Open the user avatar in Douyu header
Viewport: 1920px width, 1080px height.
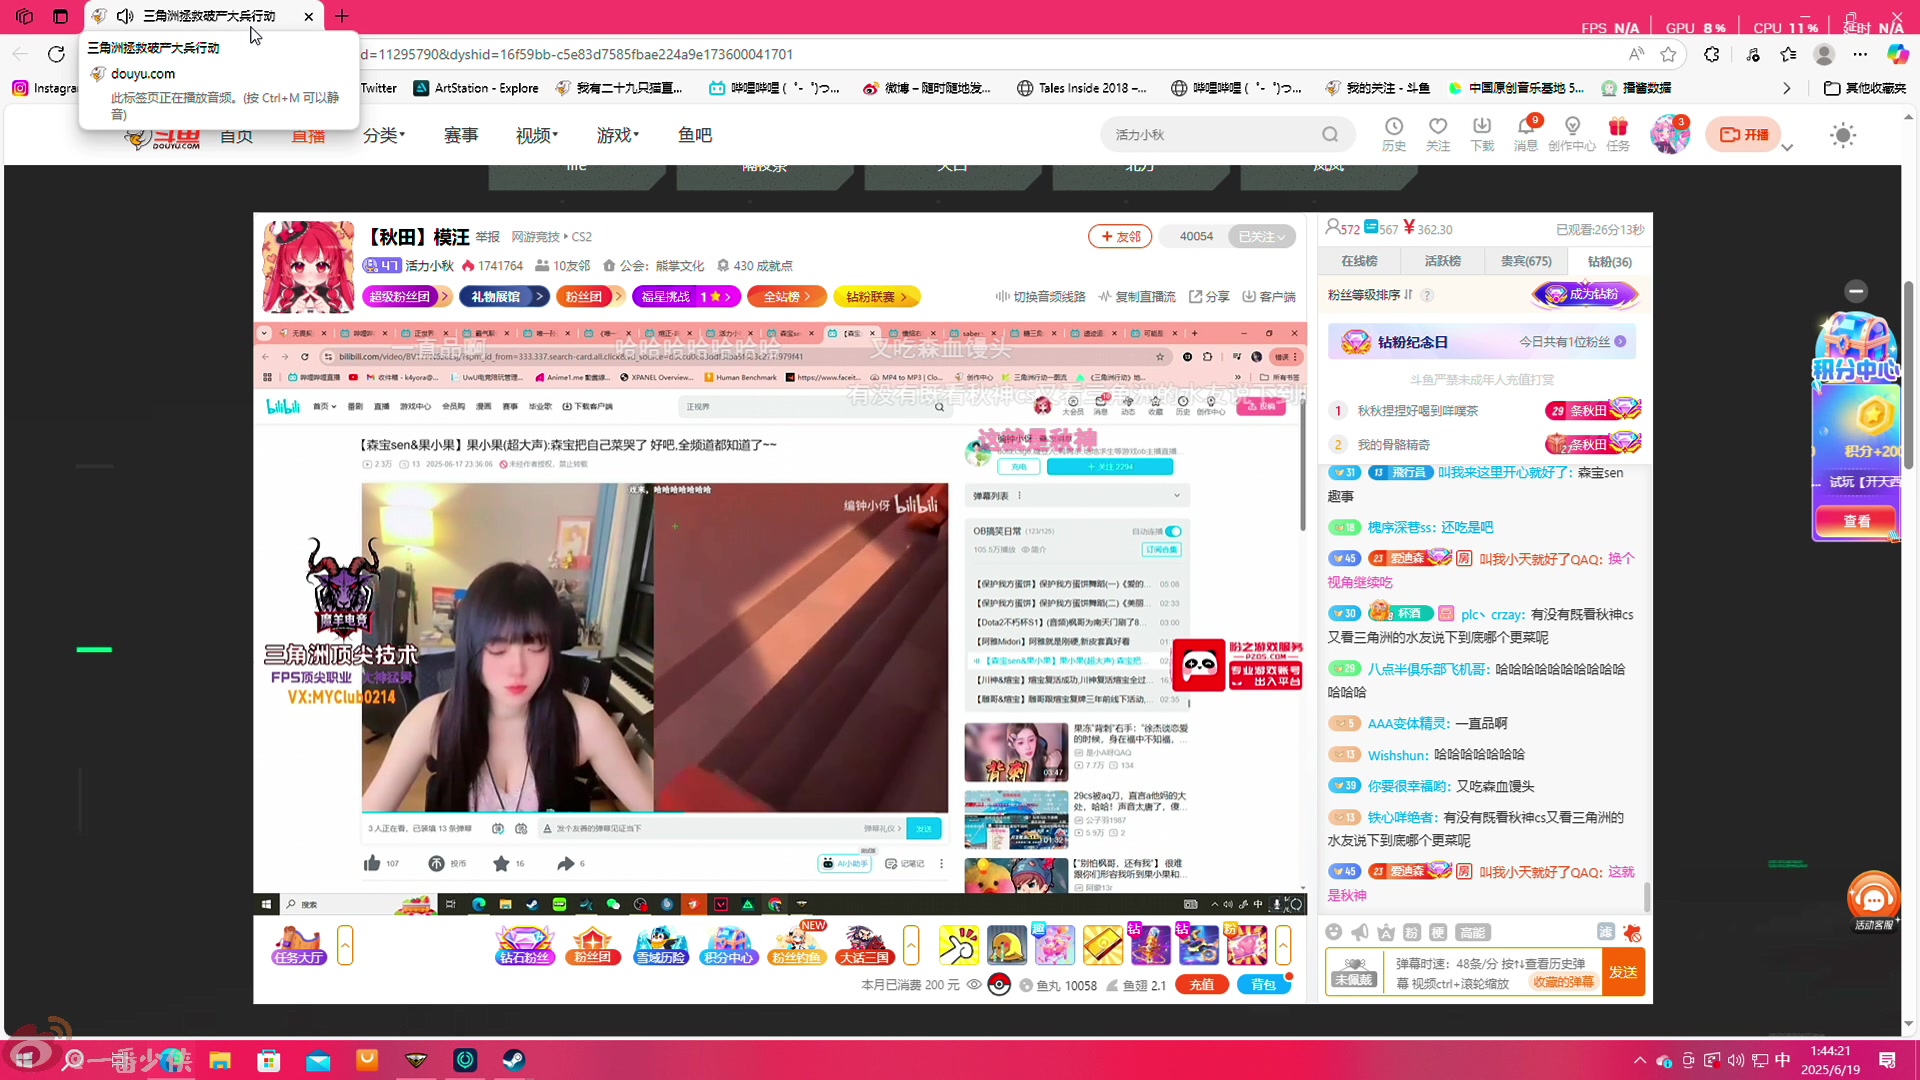[1669, 134]
